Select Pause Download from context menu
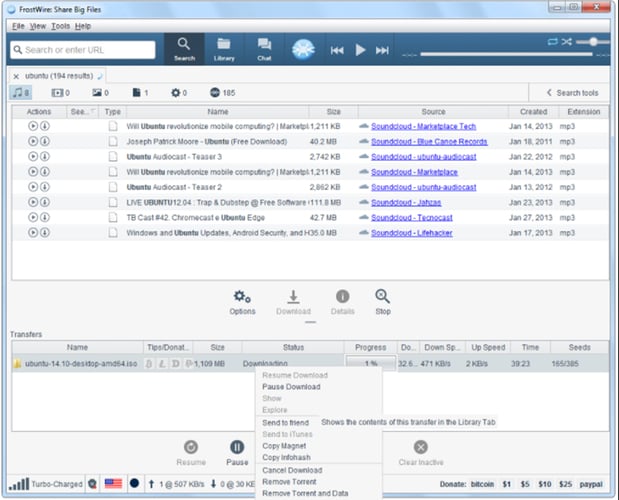Image resolution: width=619 pixels, height=500 pixels. coord(291,386)
